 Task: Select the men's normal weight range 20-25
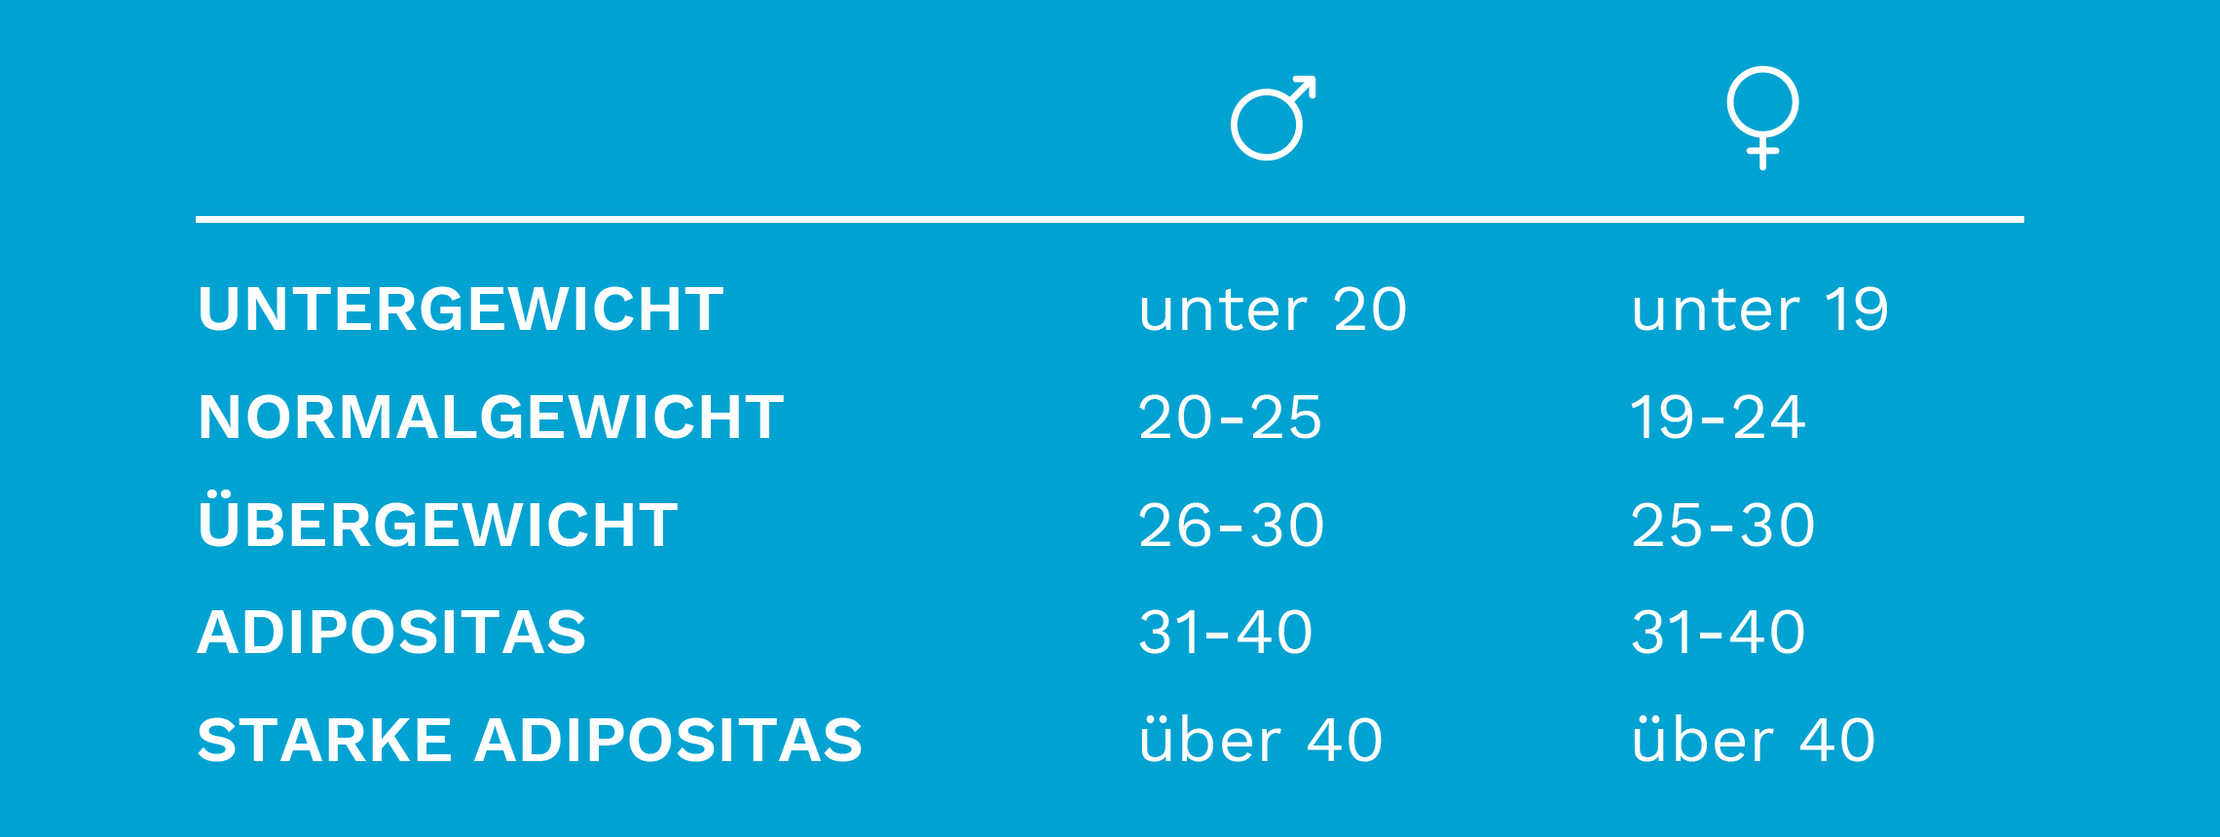pos(1230,417)
